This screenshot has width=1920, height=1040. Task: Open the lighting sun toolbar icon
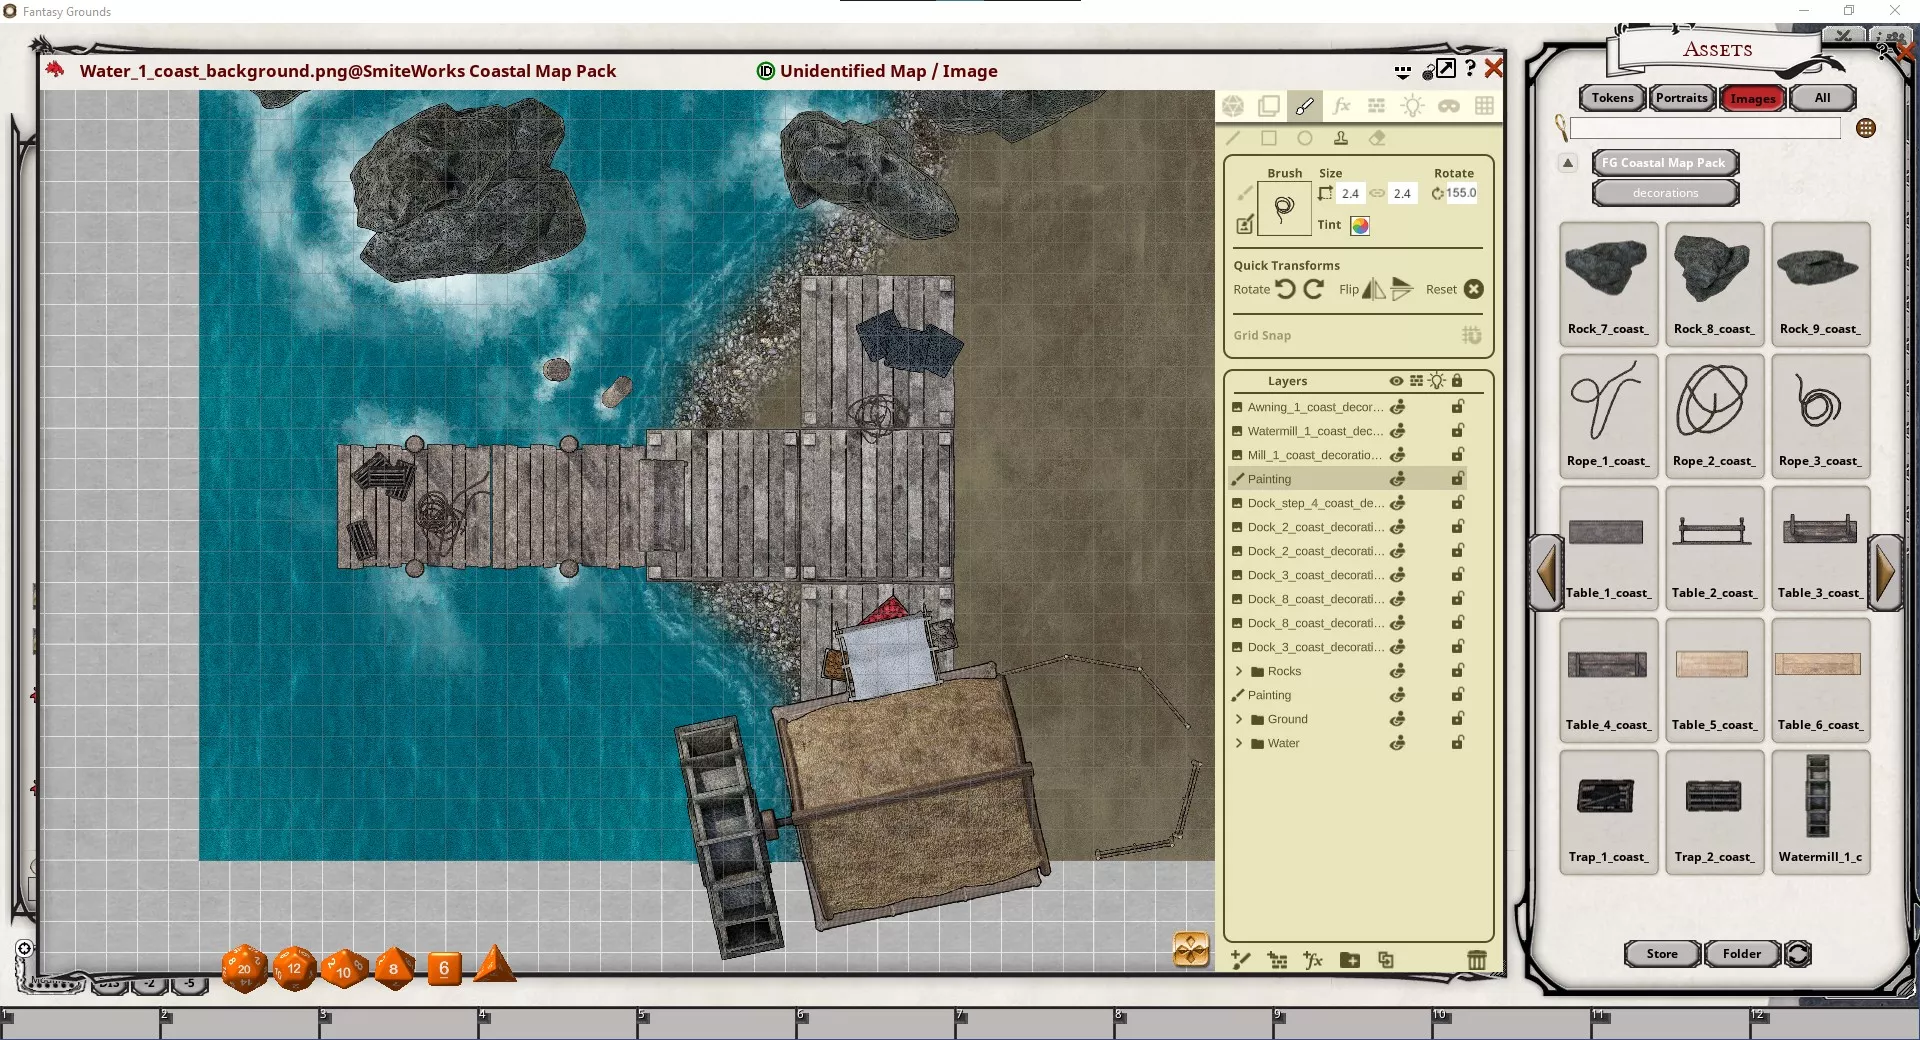click(1412, 106)
